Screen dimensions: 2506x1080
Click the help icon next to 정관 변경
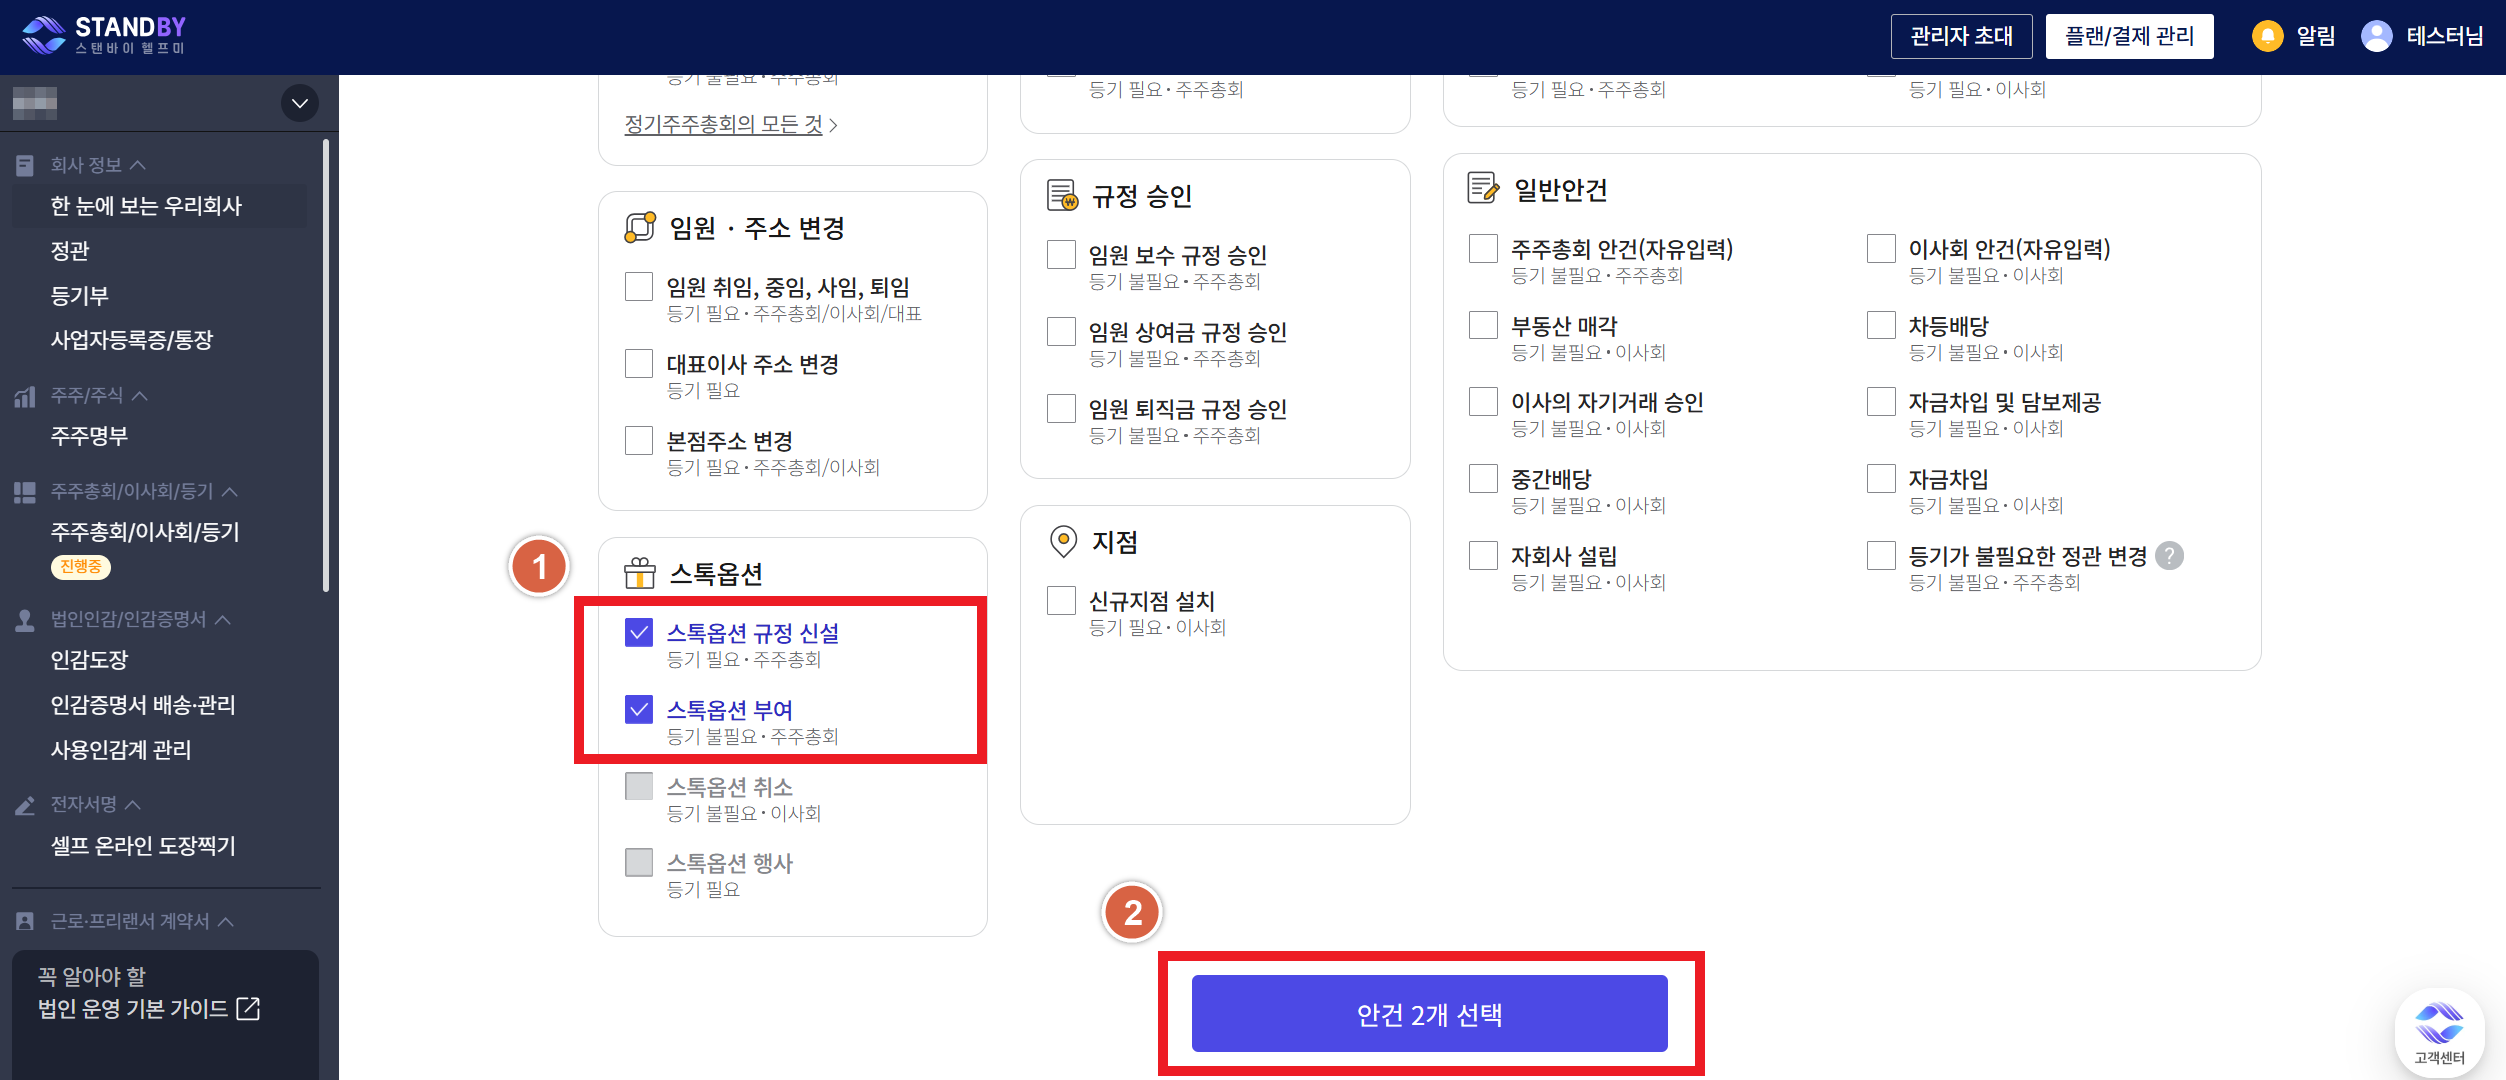coord(2169,556)
